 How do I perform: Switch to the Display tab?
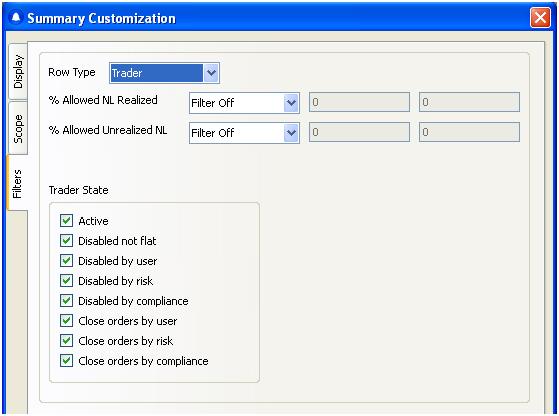(18, 72)
